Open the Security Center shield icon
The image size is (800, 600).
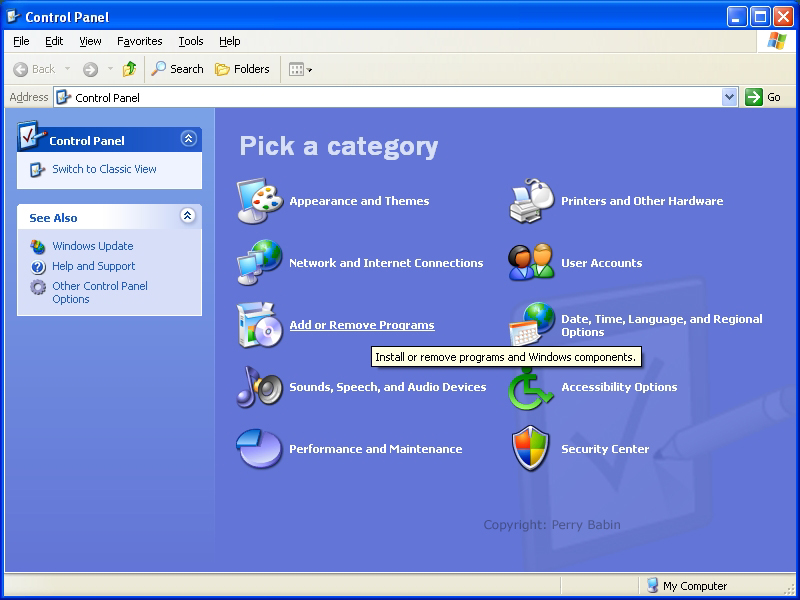tap(531, 448)
